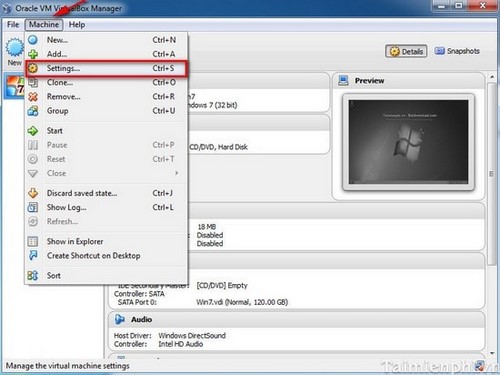The width and height of the screenshot is (500, 375).
Task: Click the Preview panel header
Action: (x=408, y=81)
